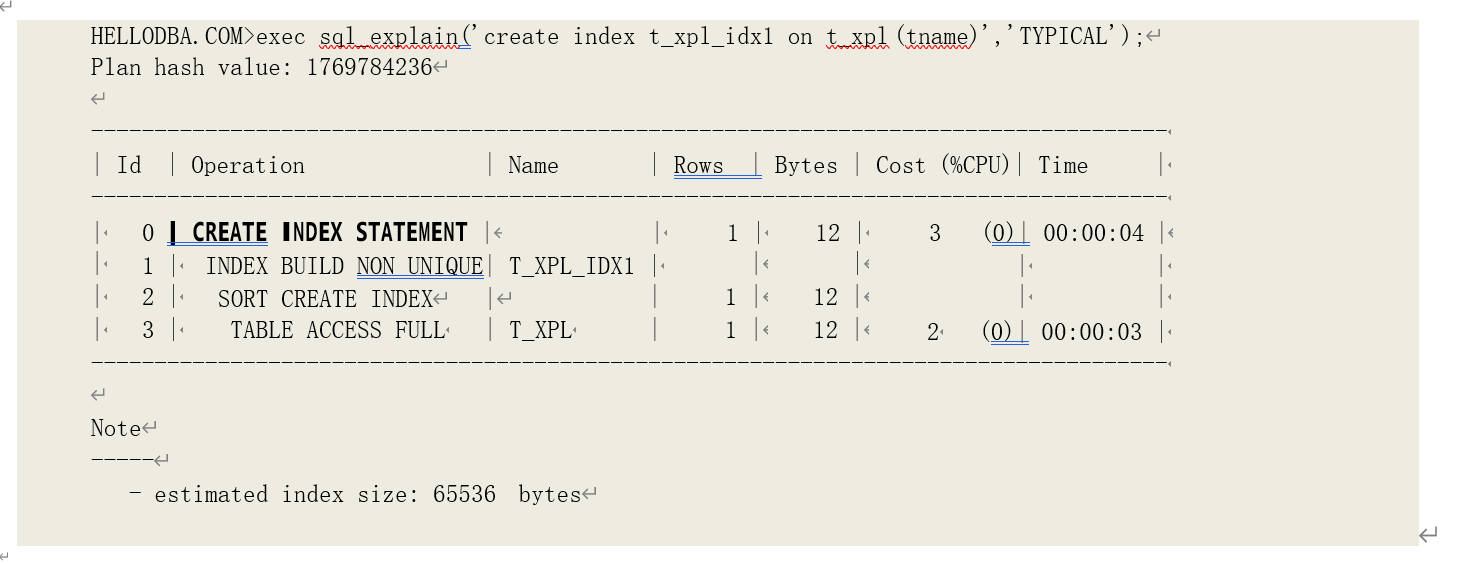The height and width of the screenshot is (564, 1462).
Task: Click the underlined NON UNIQUE text
Action: click(x=419, y=267)
